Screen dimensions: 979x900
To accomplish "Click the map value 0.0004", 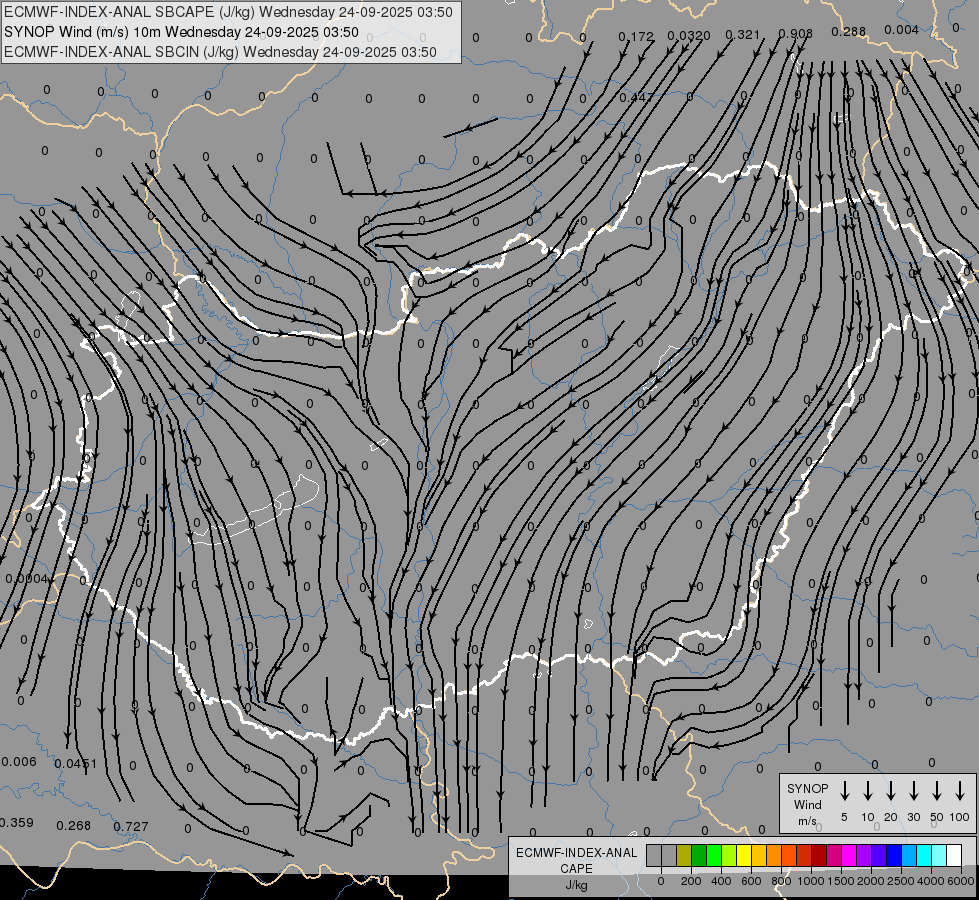I will (26, 579).
